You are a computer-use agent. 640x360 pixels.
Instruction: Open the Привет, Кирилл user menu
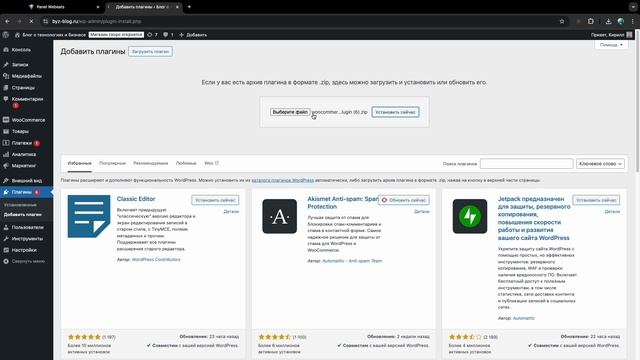point(611,35)
